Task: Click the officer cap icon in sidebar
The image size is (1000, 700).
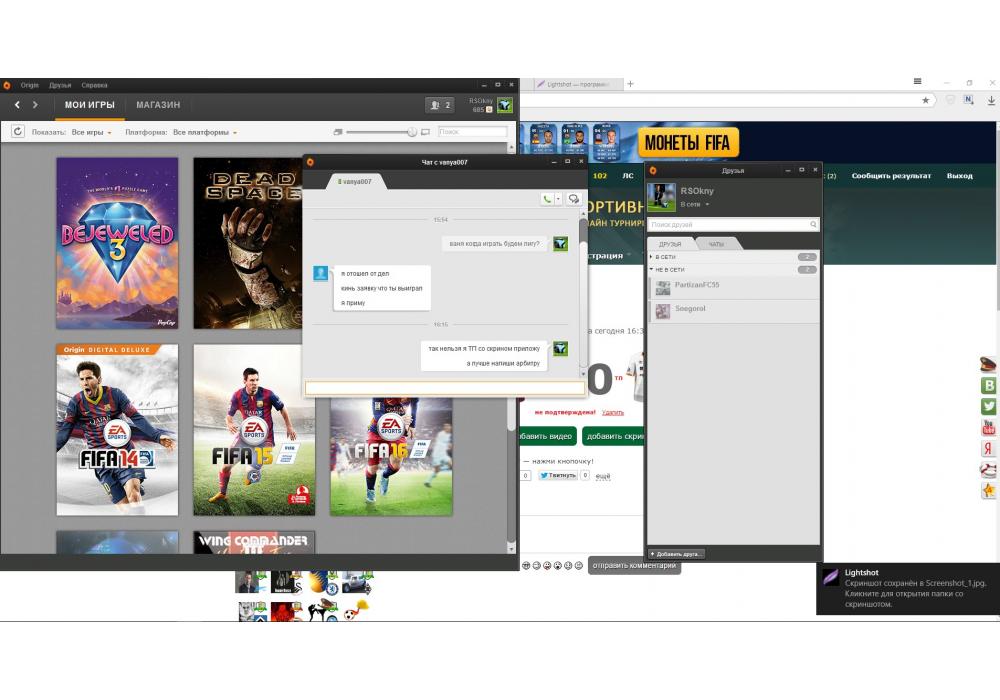Action: [x=988, y=364]
